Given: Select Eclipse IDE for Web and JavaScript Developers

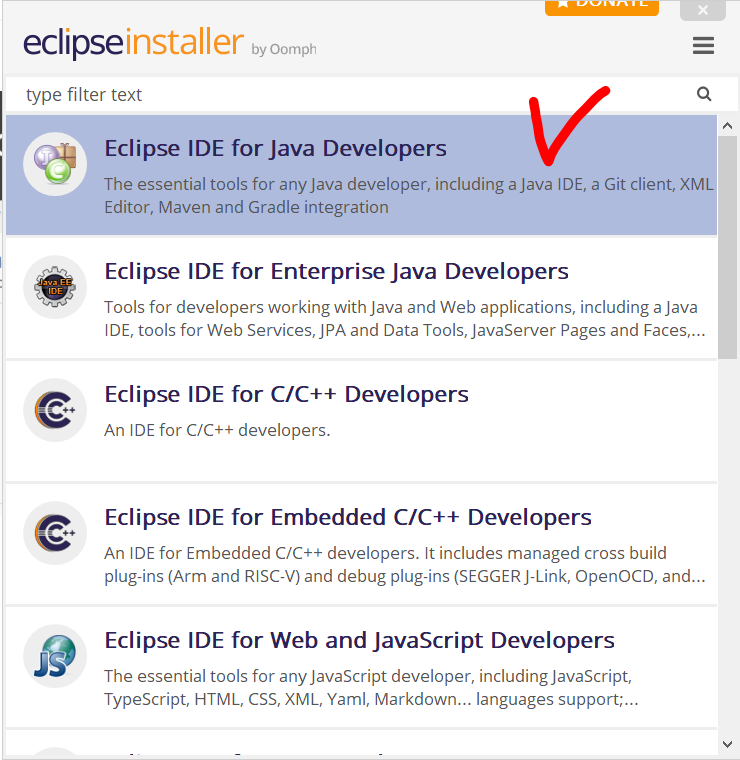Looking at the screenshot, I should click(361, 667).
